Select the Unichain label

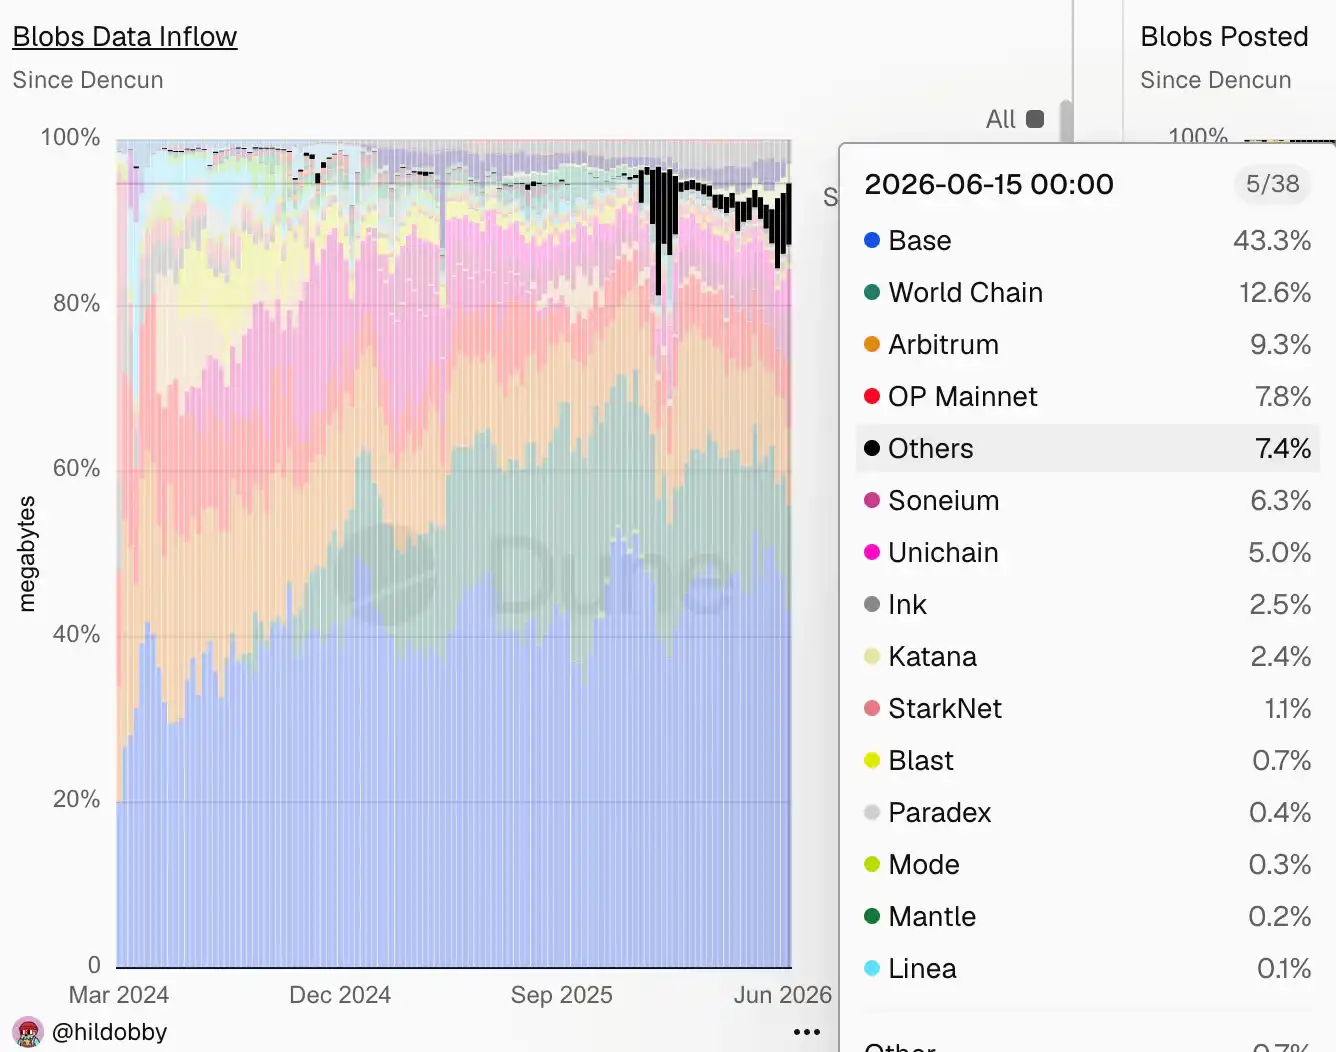[944, 552]
